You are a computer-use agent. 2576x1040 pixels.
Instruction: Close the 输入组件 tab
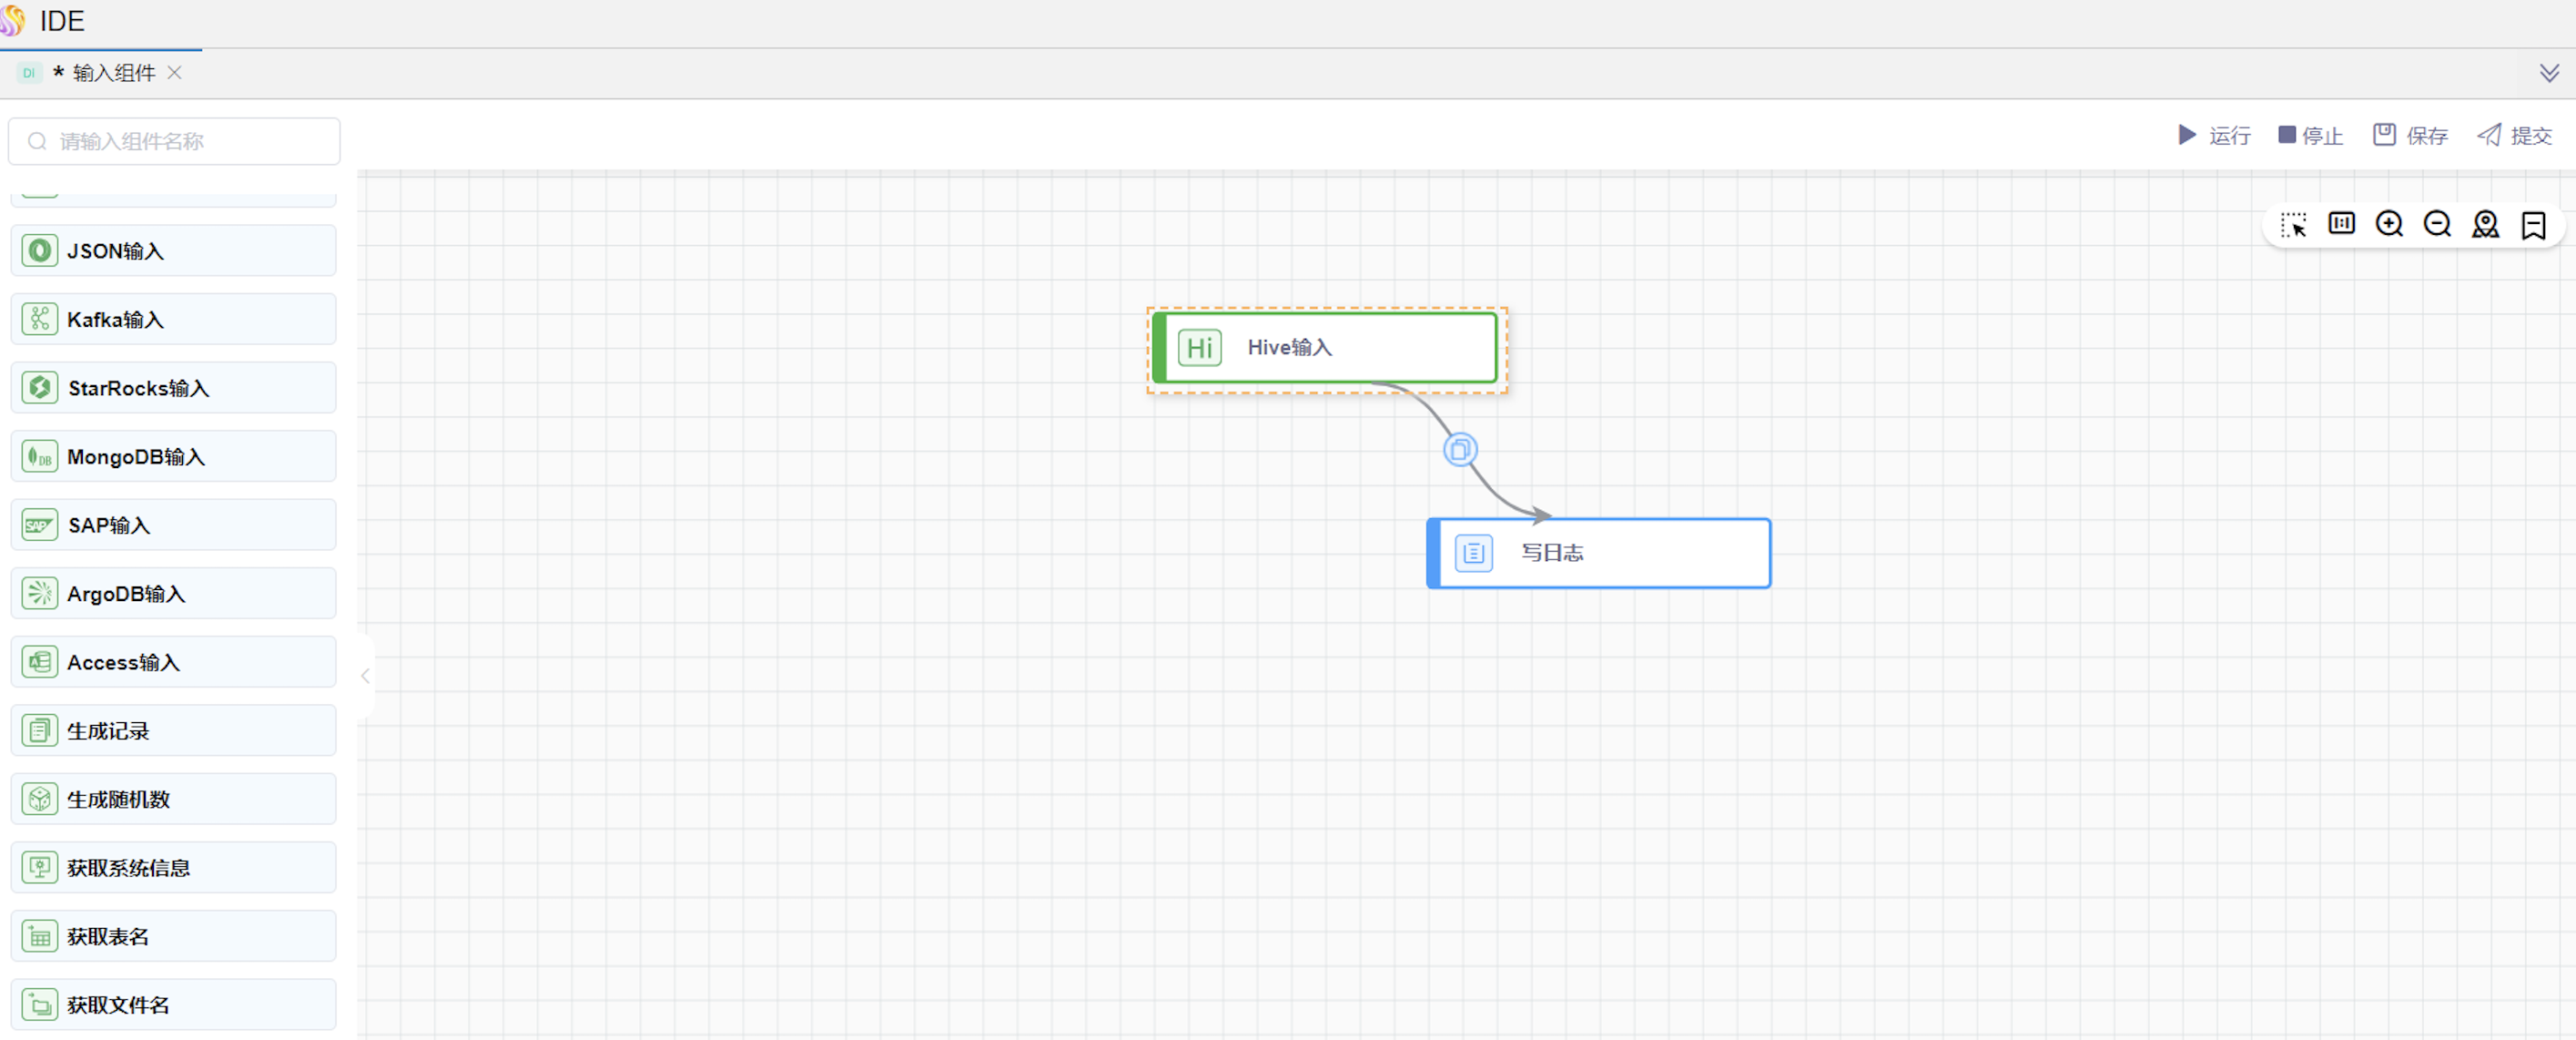[x=175, y=73]
